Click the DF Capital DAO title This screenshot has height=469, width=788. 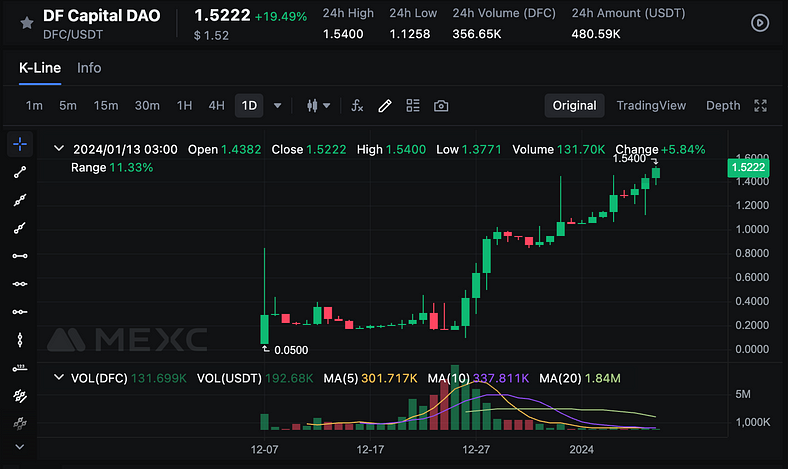[102, 16]
